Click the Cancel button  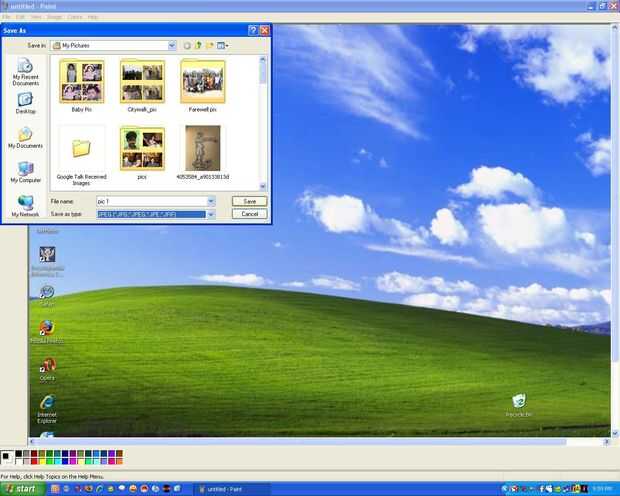coord(250,214)
